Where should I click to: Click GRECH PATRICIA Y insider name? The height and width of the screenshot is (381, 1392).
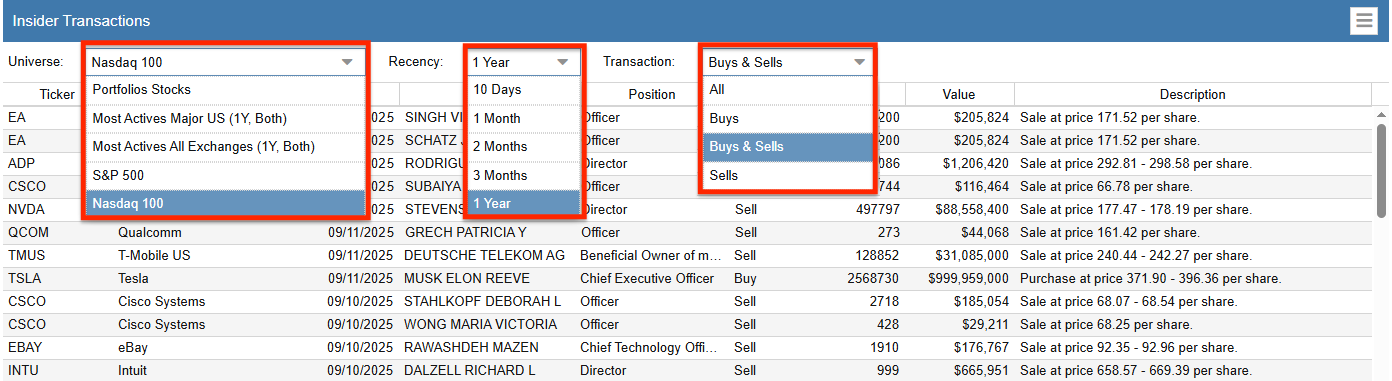click(x=465, y=232)
